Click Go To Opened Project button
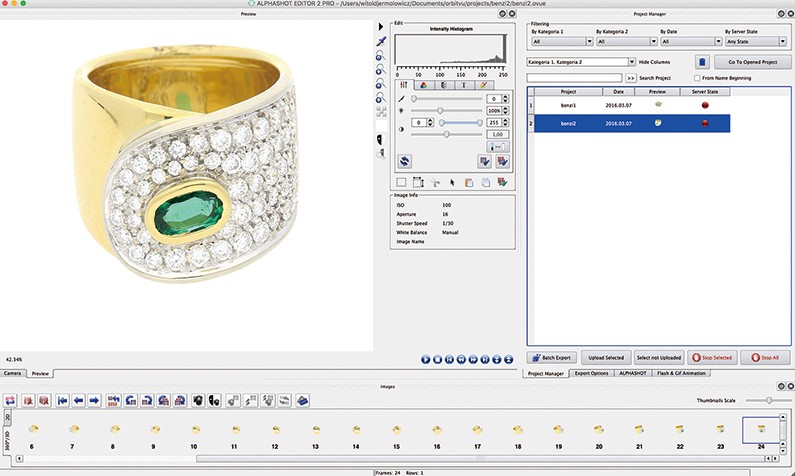 [752, 62]
